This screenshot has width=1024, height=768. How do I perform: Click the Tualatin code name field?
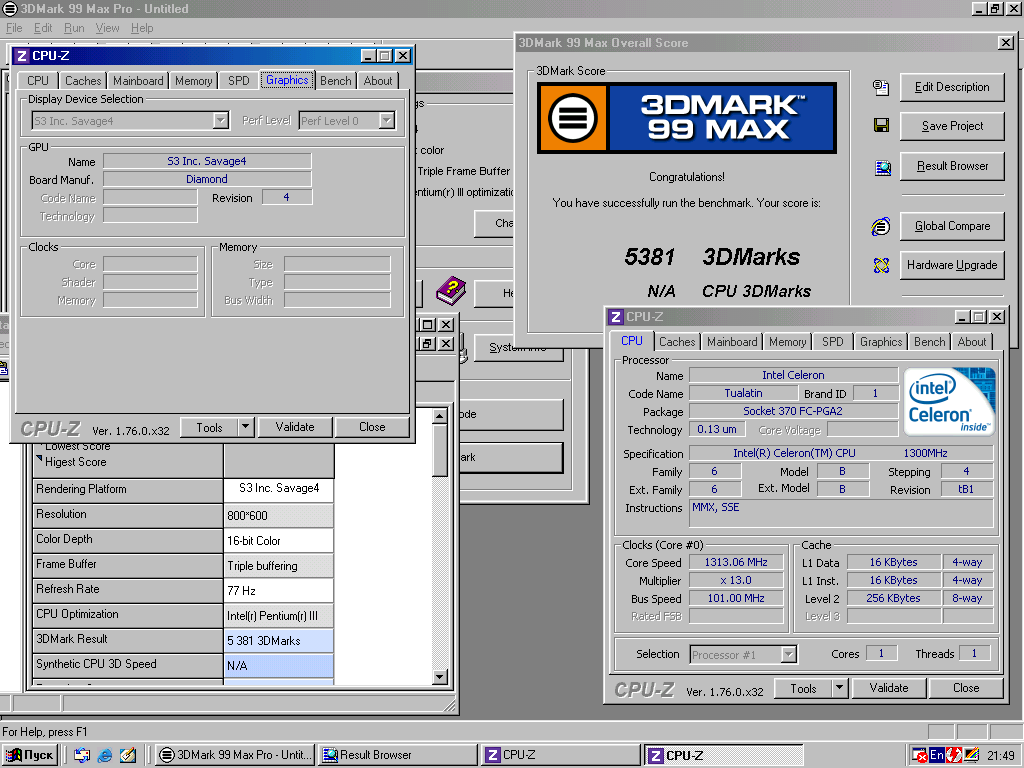click(743, 393)
